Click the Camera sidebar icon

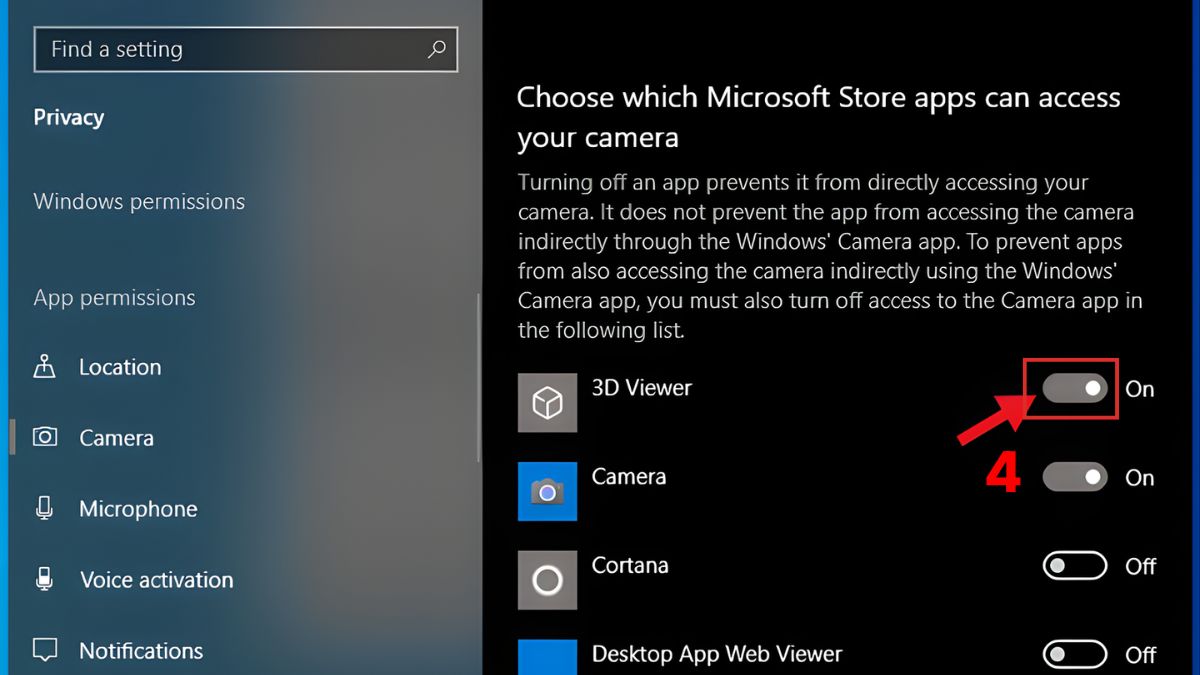[44, 437]
